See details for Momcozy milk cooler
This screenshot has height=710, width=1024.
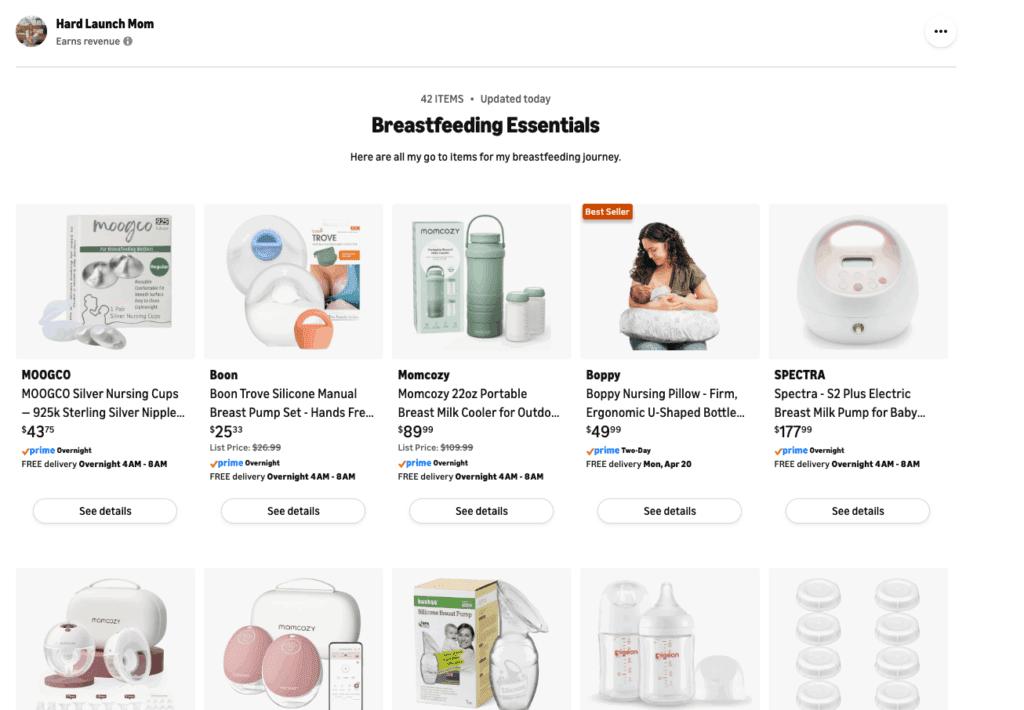(x=481, y=511)
